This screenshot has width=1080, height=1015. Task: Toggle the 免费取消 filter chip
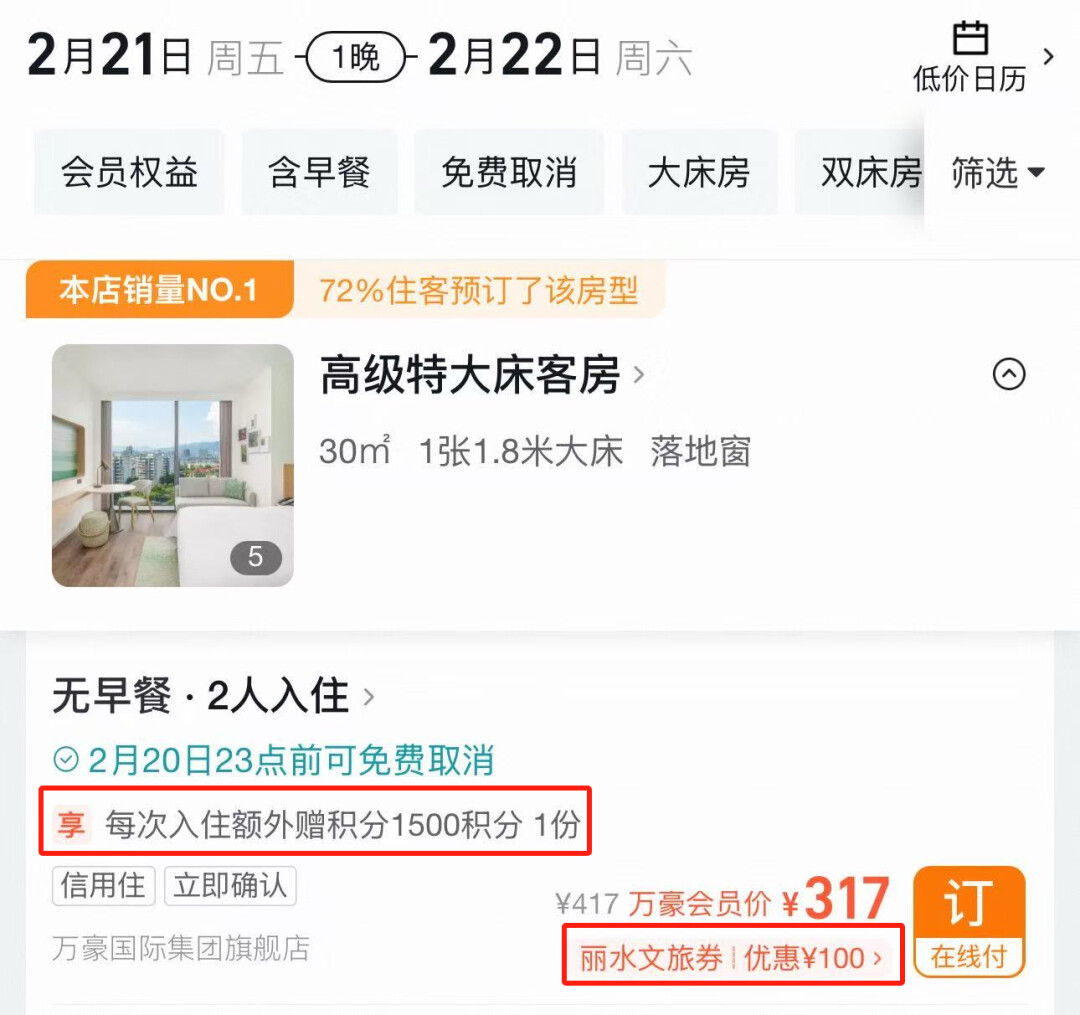click(509, 172)
